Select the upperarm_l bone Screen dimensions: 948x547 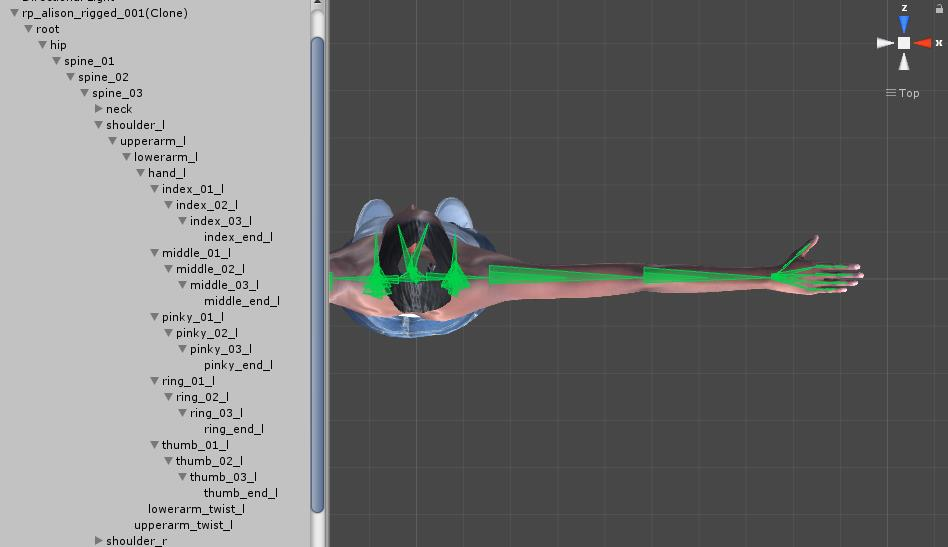[x=153, y=141]
